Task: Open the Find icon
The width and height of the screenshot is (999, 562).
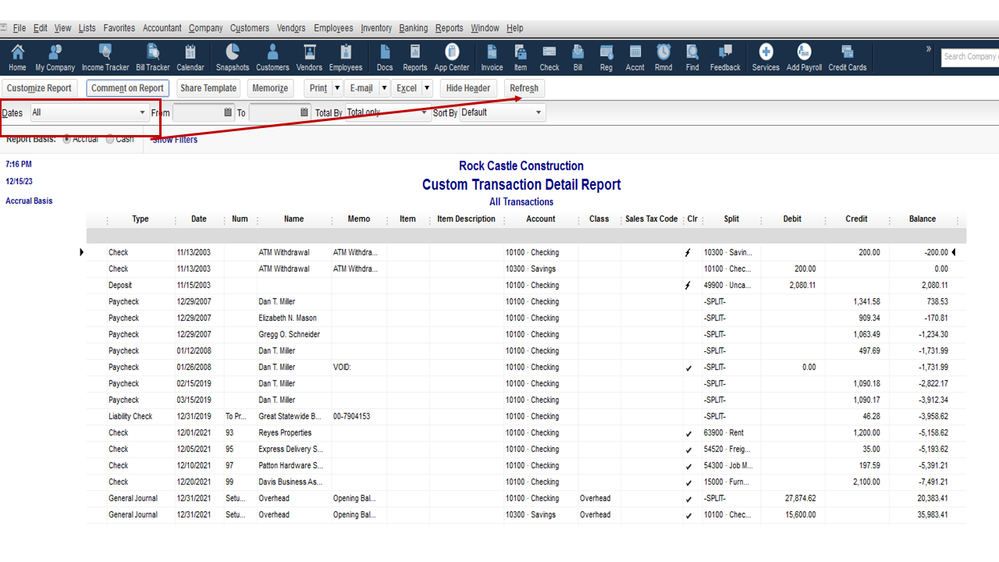Action: click(x=692, y=57)
